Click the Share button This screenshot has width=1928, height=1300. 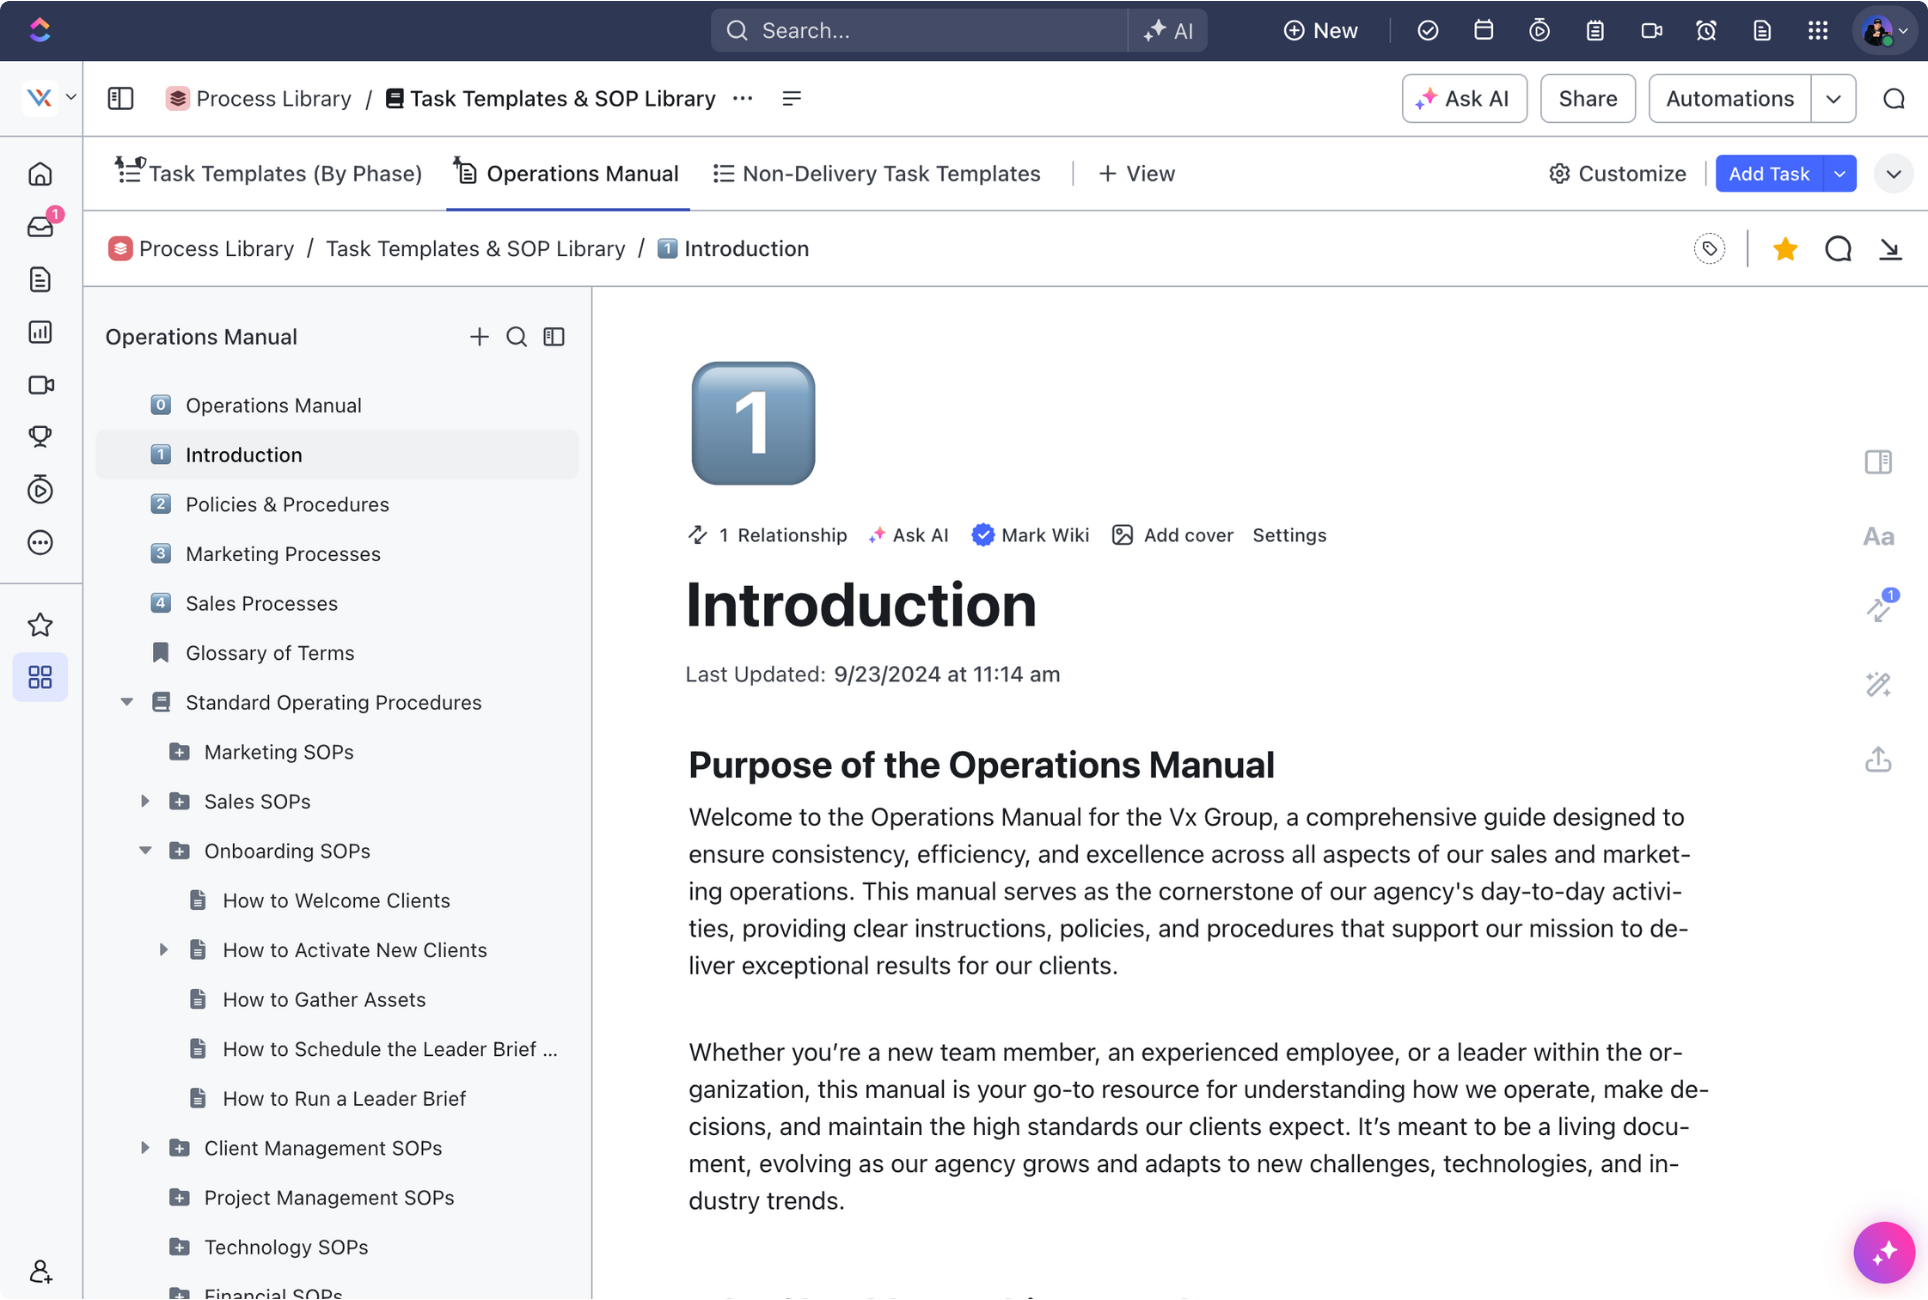(x=1587, y=98)
